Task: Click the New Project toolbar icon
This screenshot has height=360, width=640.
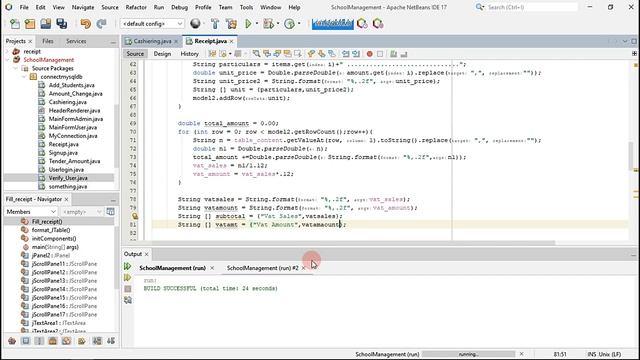Action: 30,24
